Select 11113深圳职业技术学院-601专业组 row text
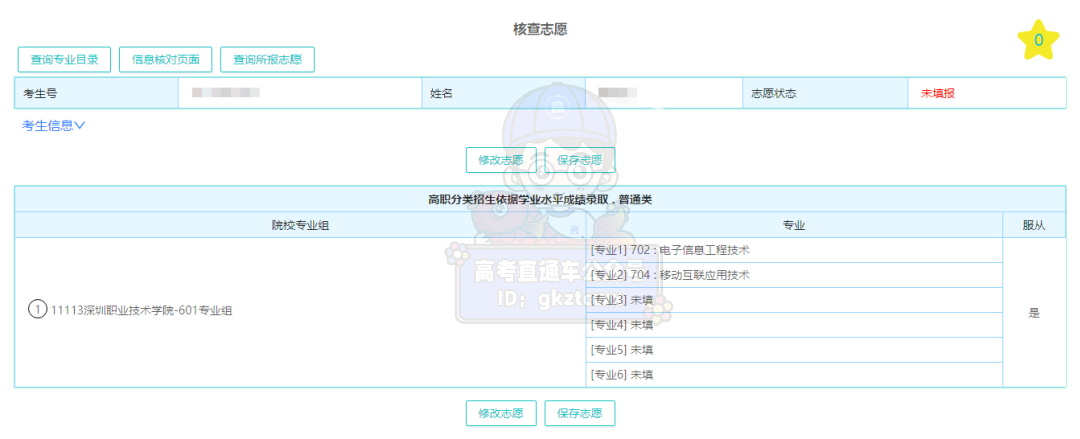 (x=142, y=311)
